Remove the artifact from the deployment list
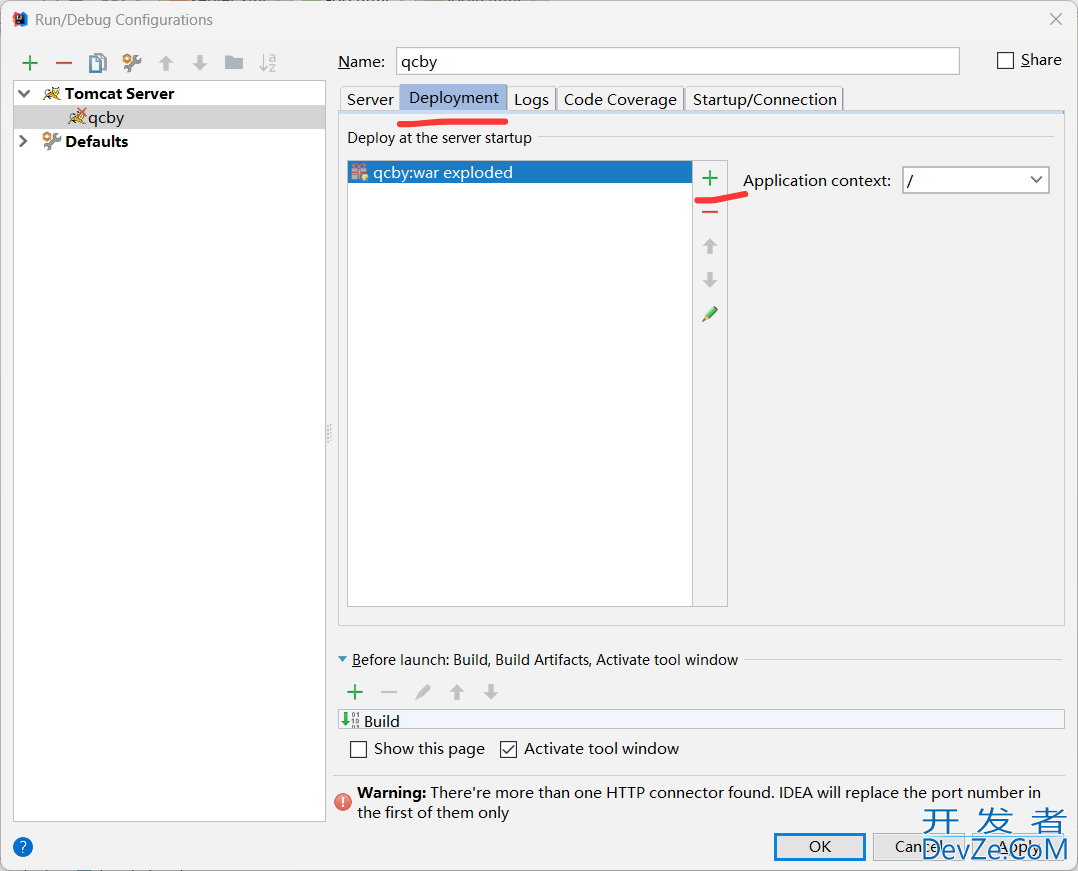The image size is (1078, 871). [710, 212]
